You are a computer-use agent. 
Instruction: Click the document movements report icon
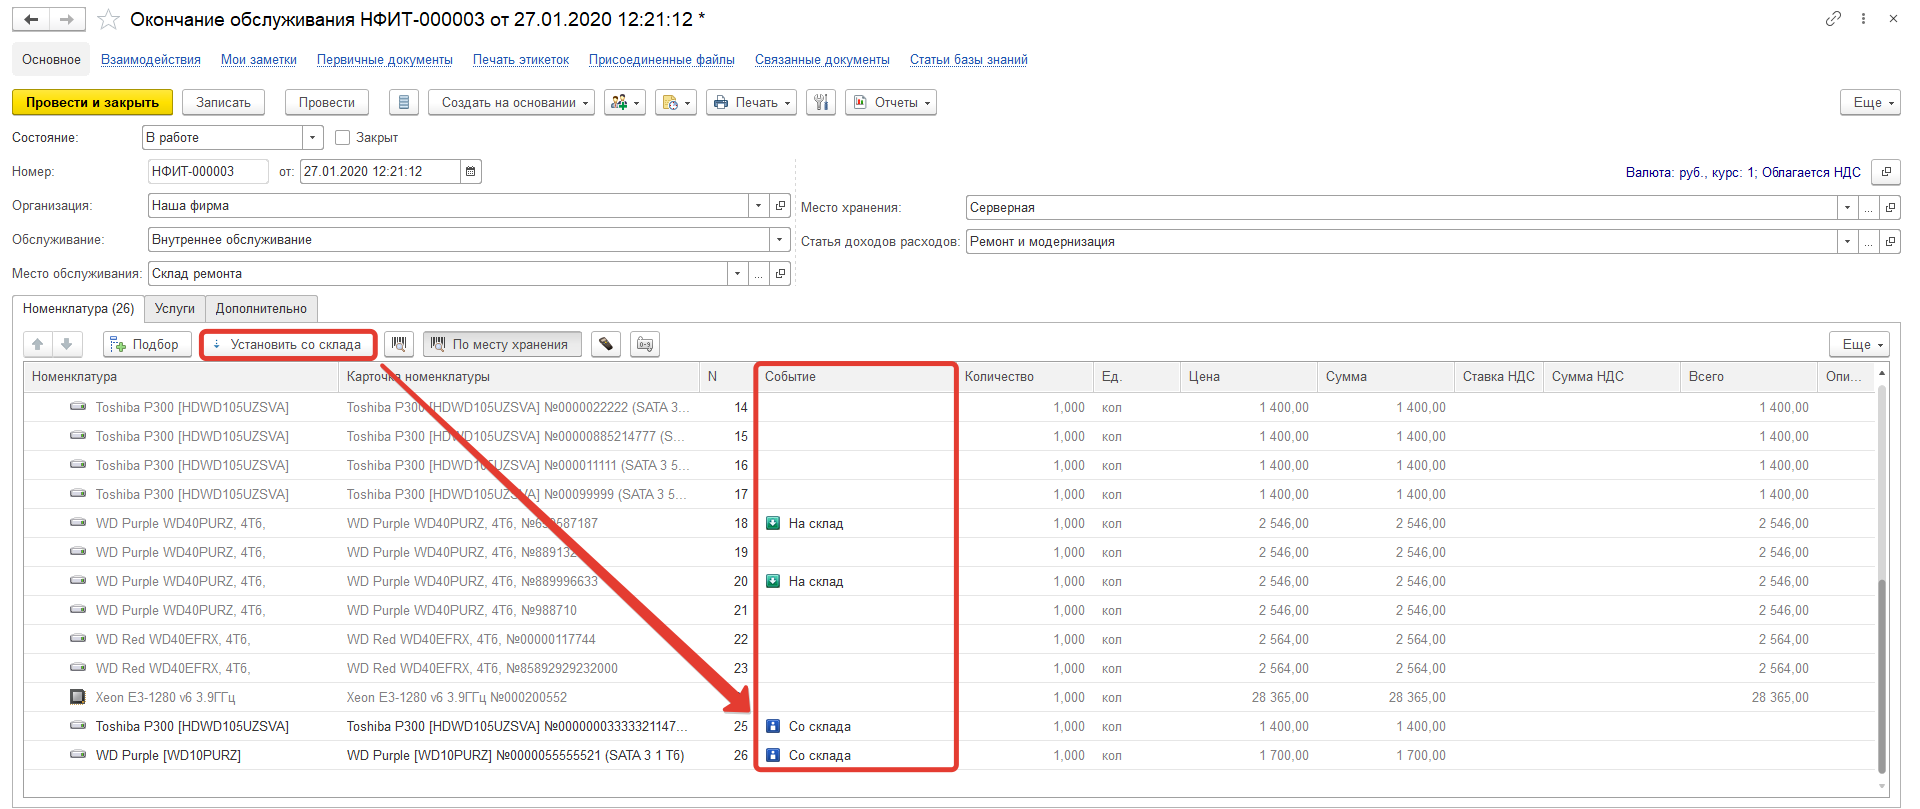tap(403, 103)
